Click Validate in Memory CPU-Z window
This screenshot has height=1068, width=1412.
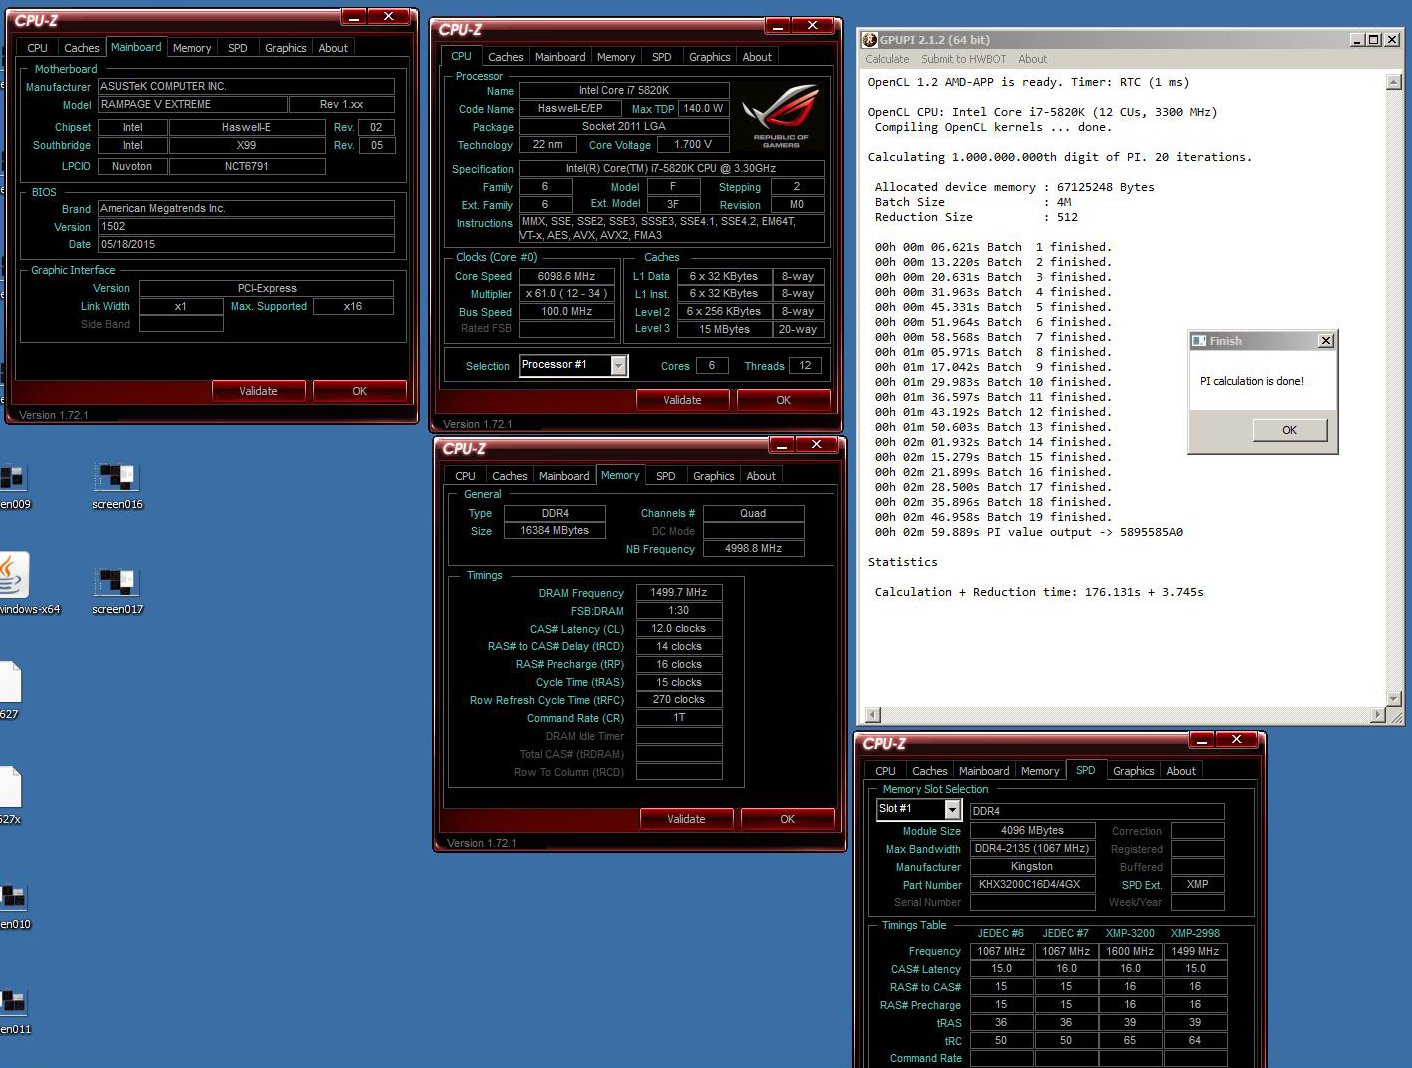point(686,819)
